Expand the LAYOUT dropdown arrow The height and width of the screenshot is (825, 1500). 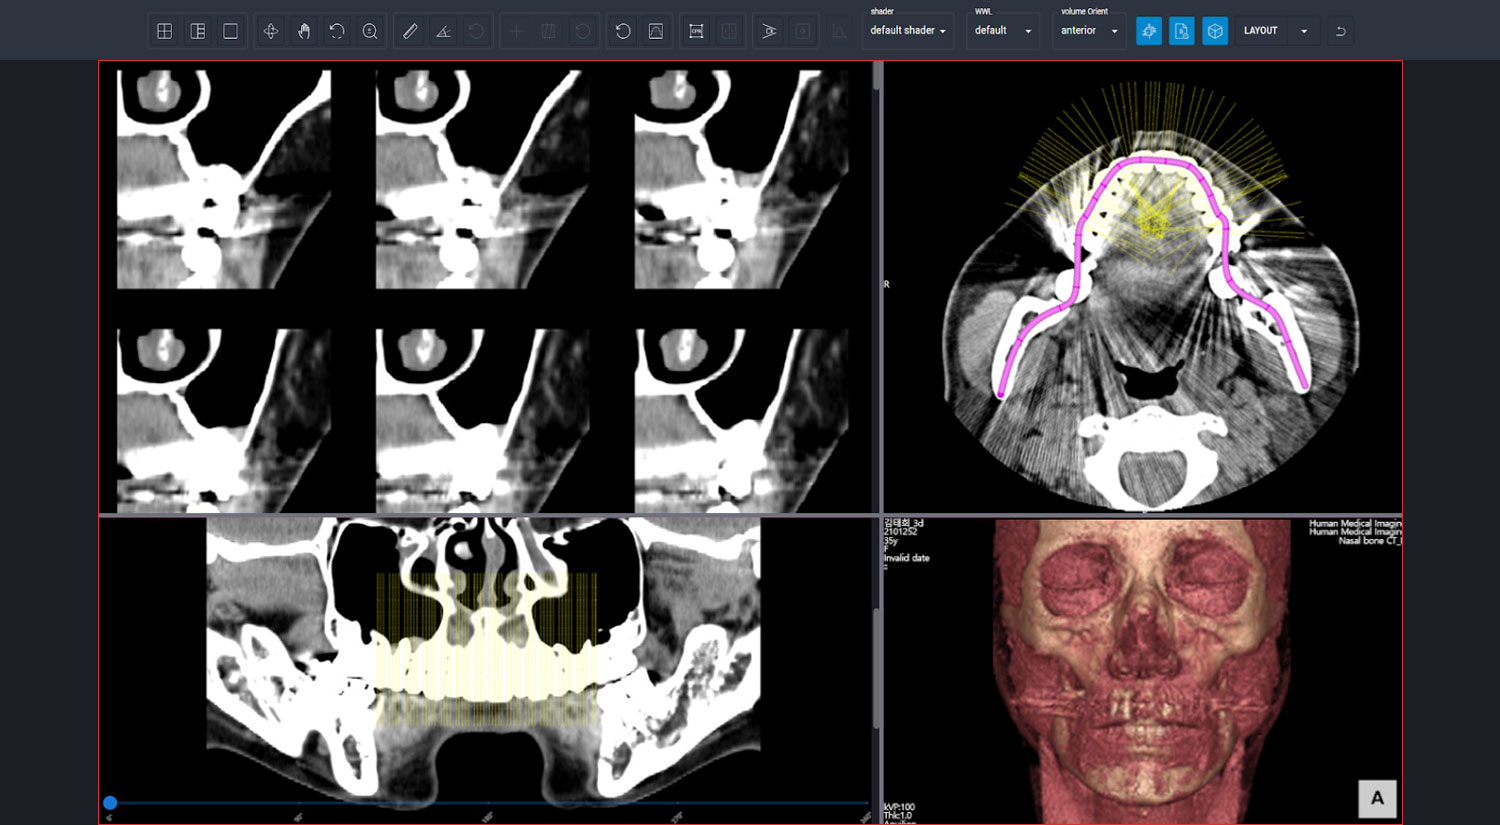pyautogui.click(x=1304, y=31)
